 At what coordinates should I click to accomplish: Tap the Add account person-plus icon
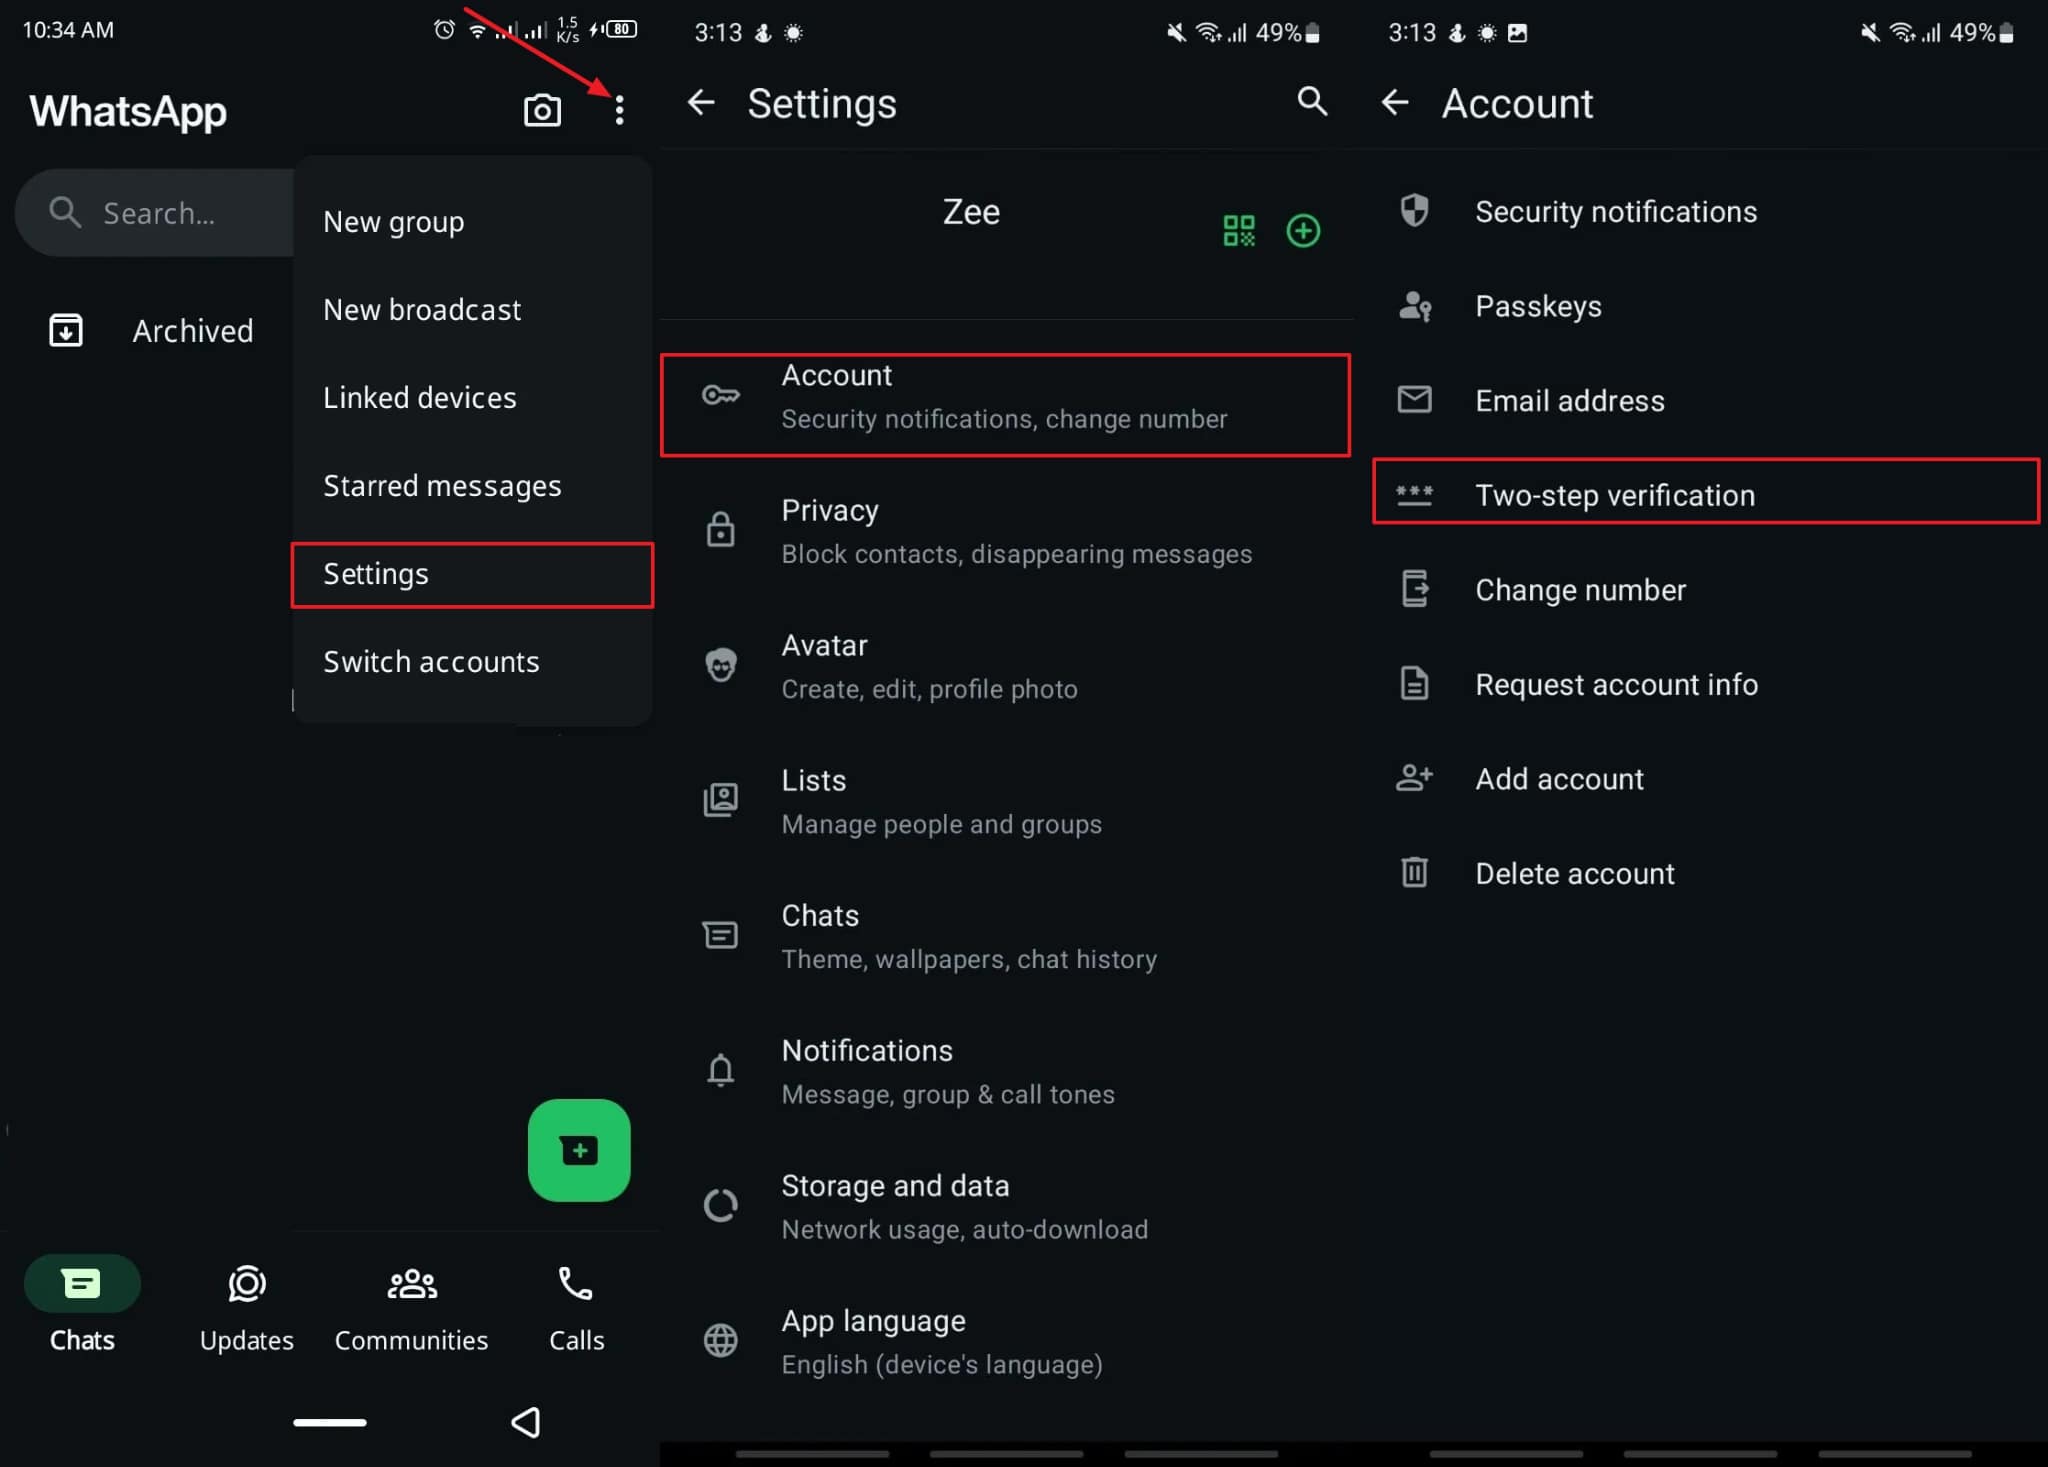tap(1414, 777)
